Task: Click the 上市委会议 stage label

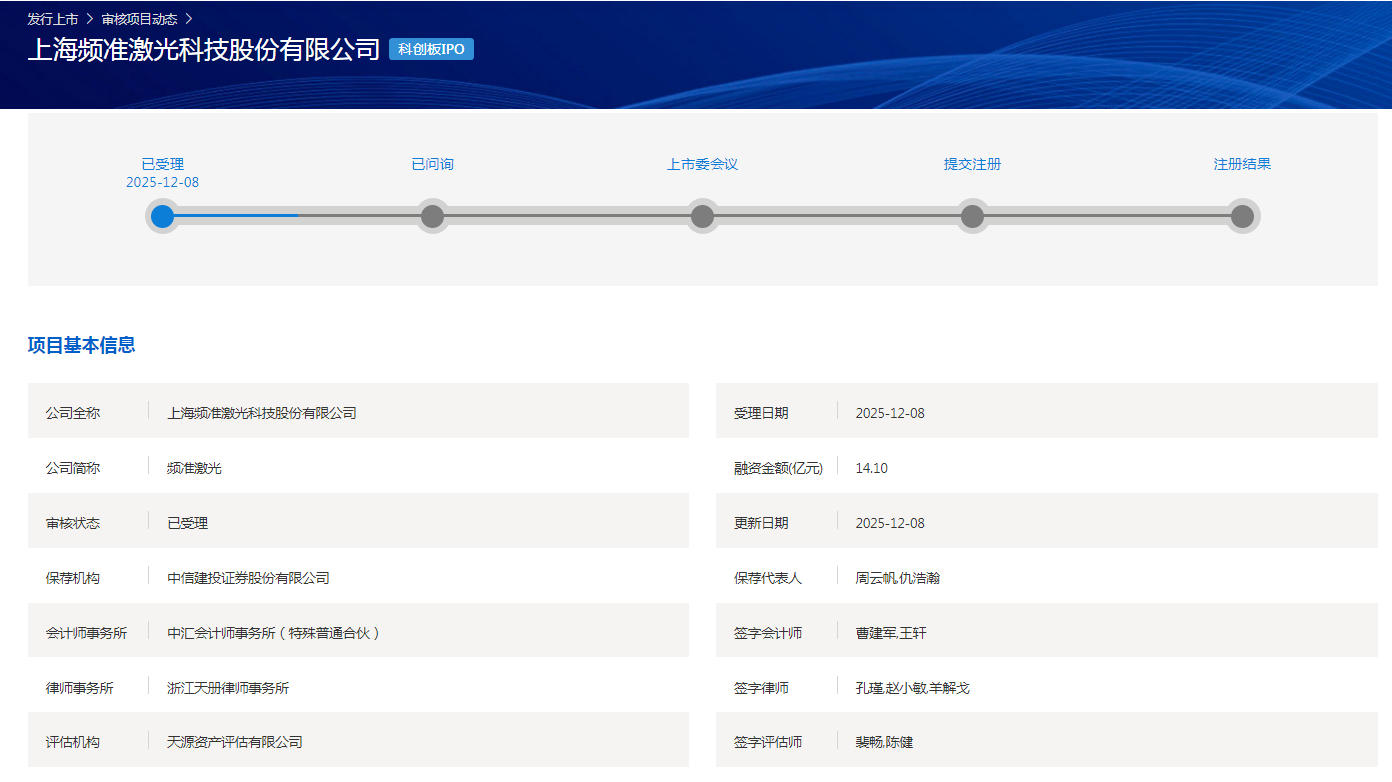Action: [x=702, y=164]
